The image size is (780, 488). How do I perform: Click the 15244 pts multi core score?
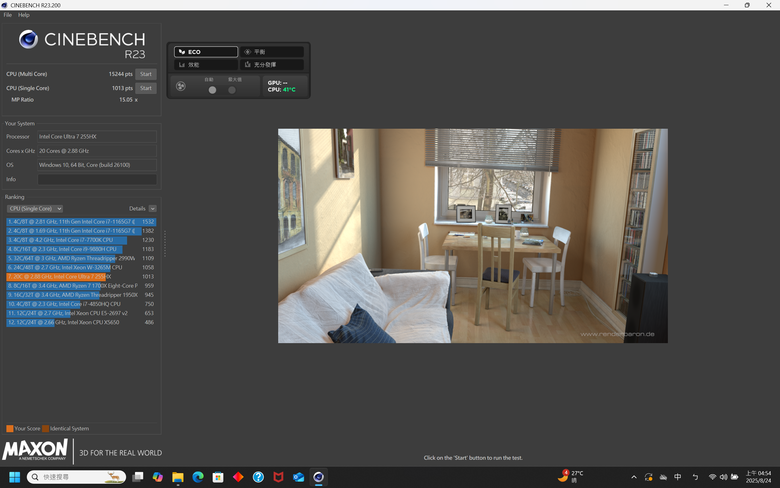pos(120,74)
